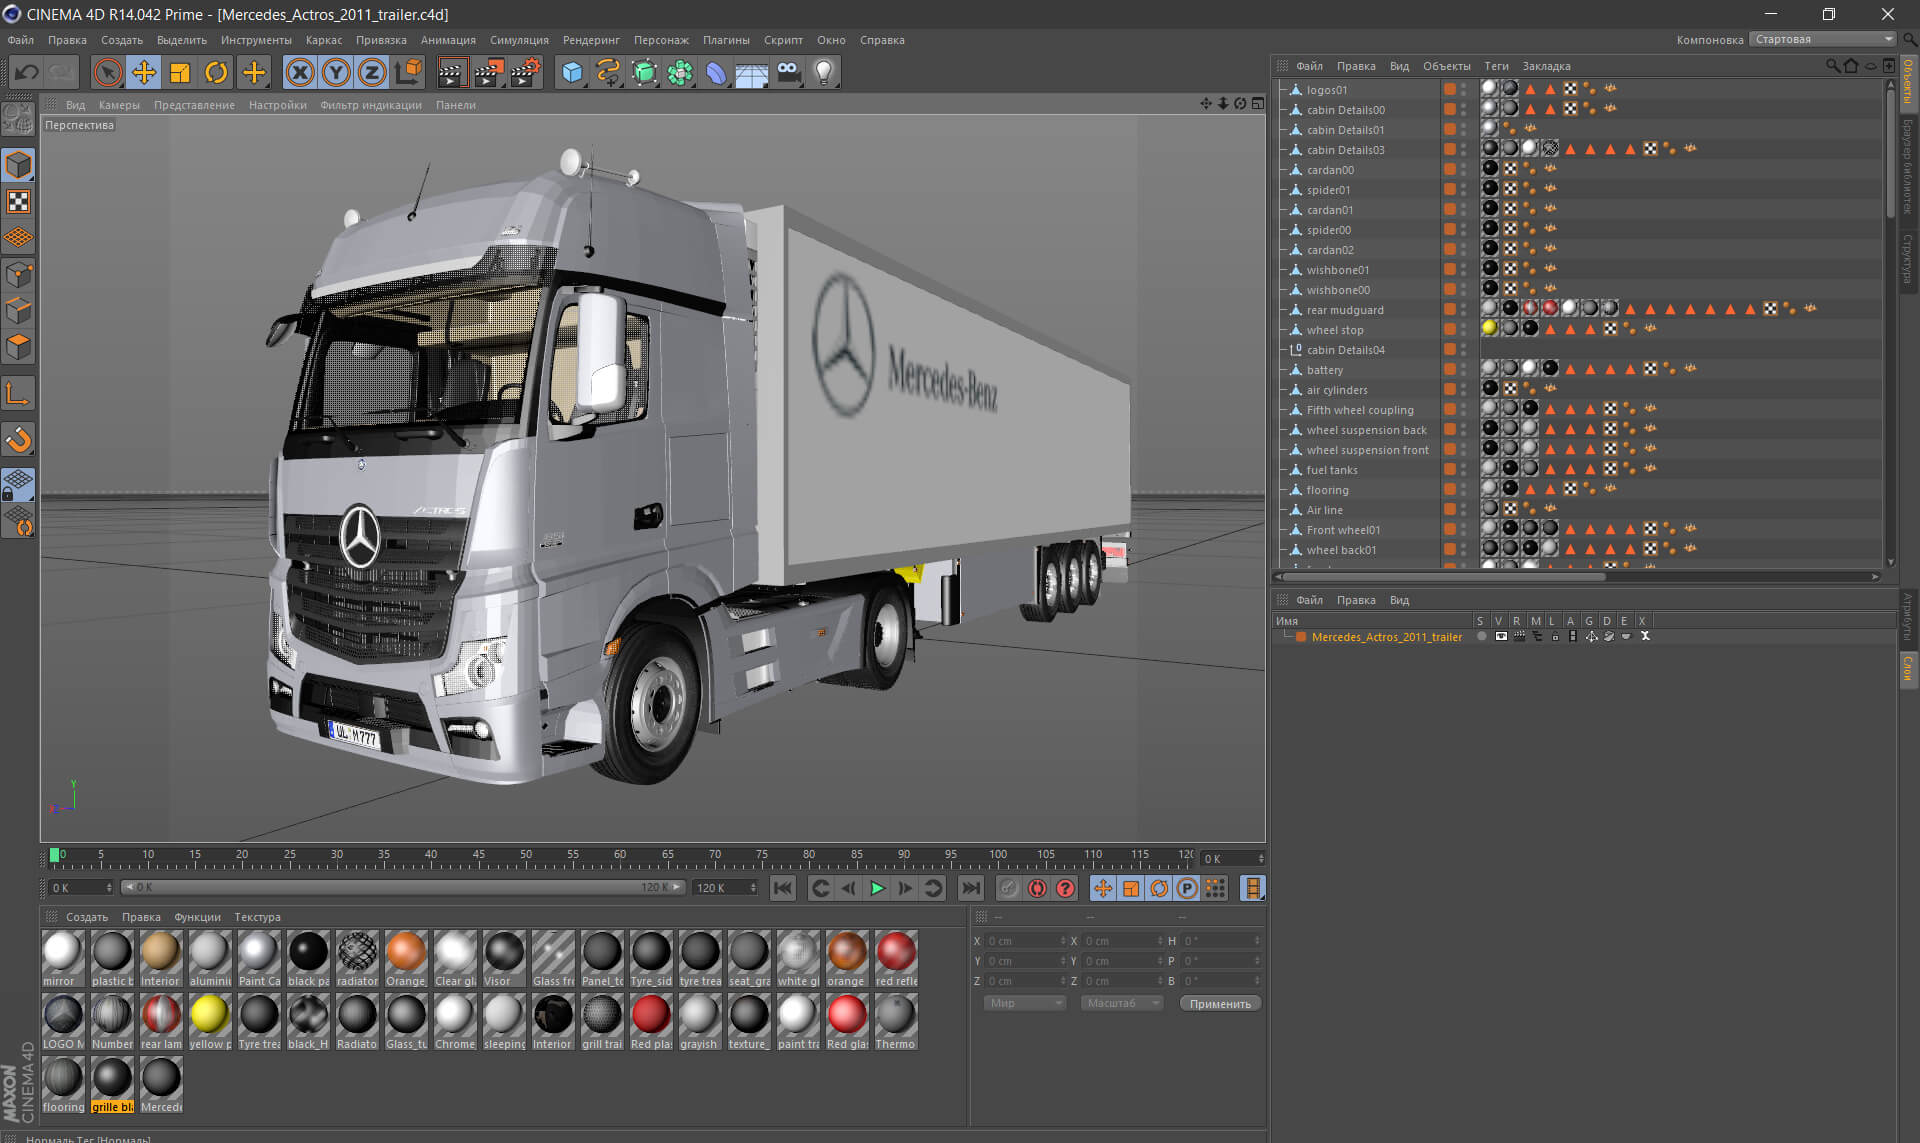Viewport: 1920px width, 1143px height.
Task: Open material manager Текстура menu
Action: [257, 917]
